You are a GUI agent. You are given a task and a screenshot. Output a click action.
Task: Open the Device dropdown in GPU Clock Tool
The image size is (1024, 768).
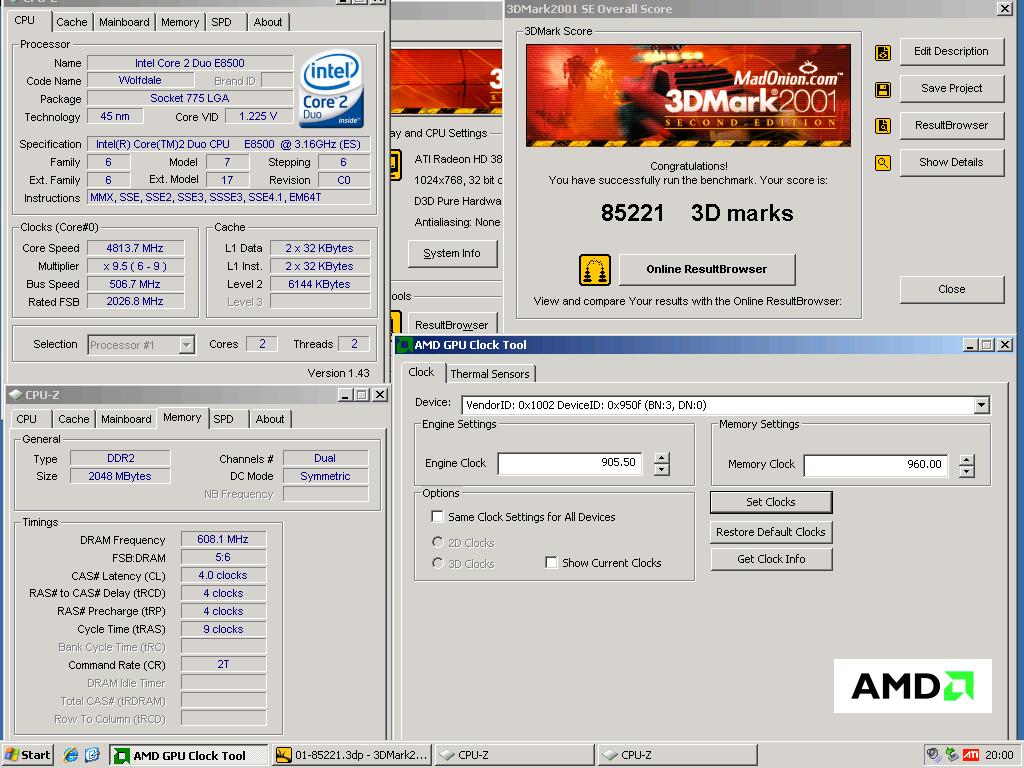[x=981, y=406]
